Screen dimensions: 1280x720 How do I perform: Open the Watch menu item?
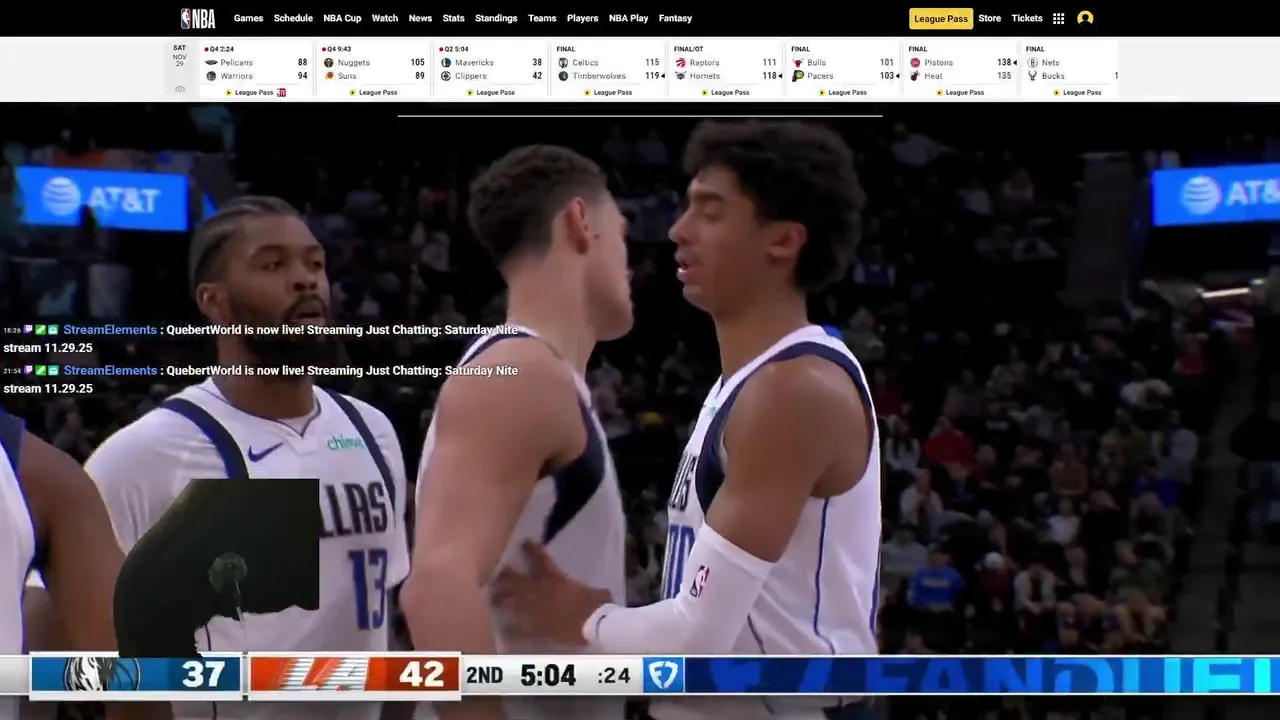pos(385,18)
